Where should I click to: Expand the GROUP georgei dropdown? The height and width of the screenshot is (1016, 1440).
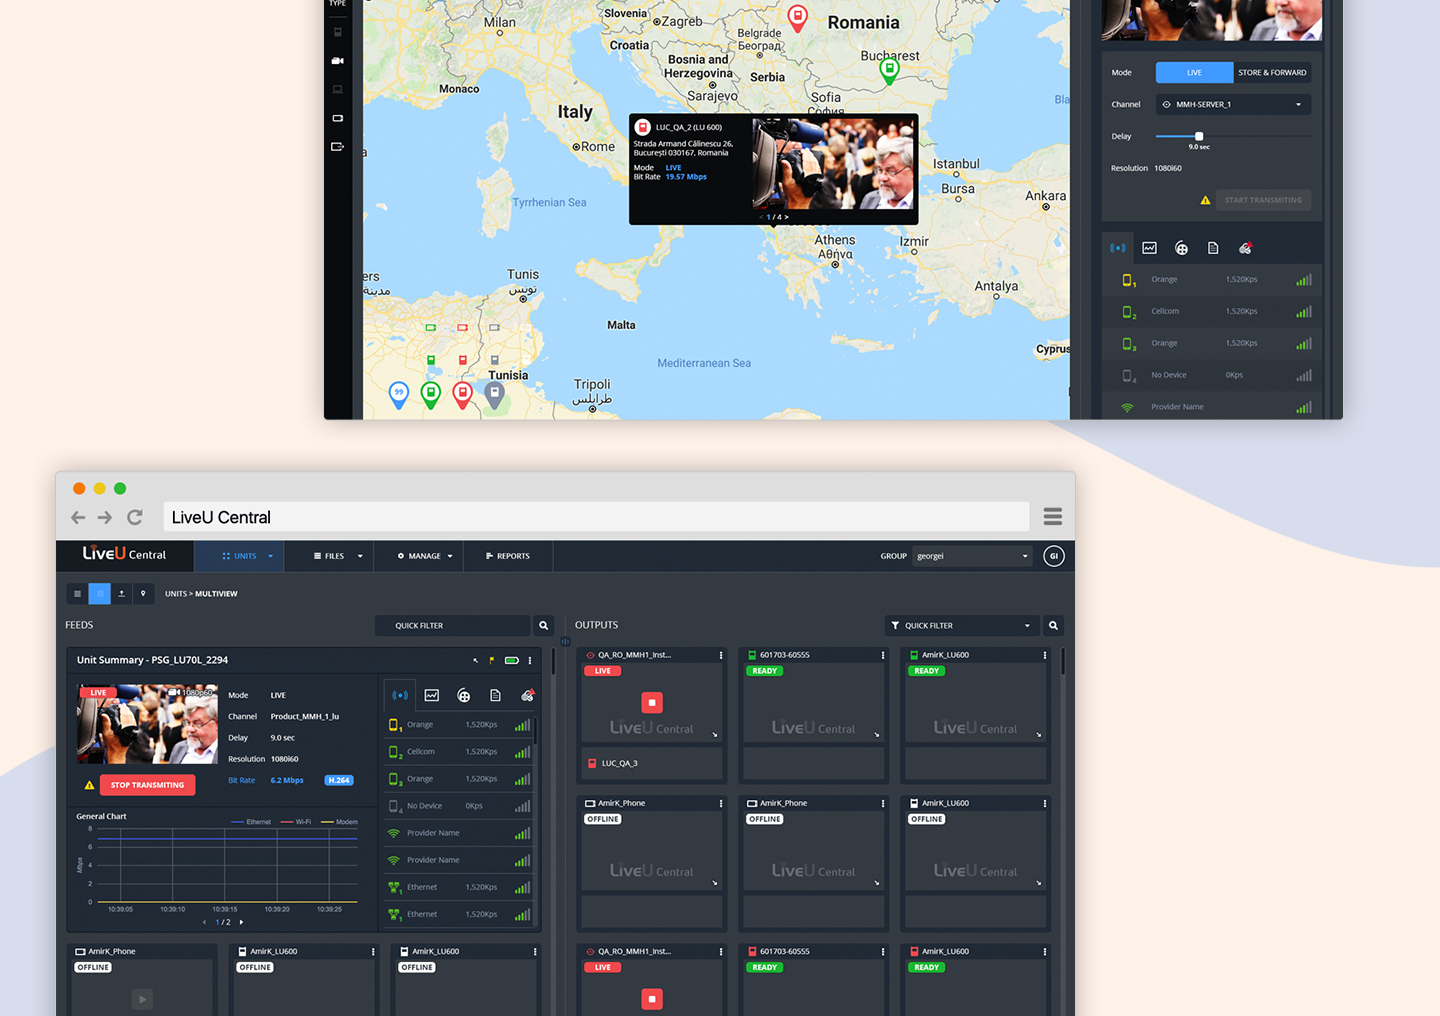coord(972,556)
